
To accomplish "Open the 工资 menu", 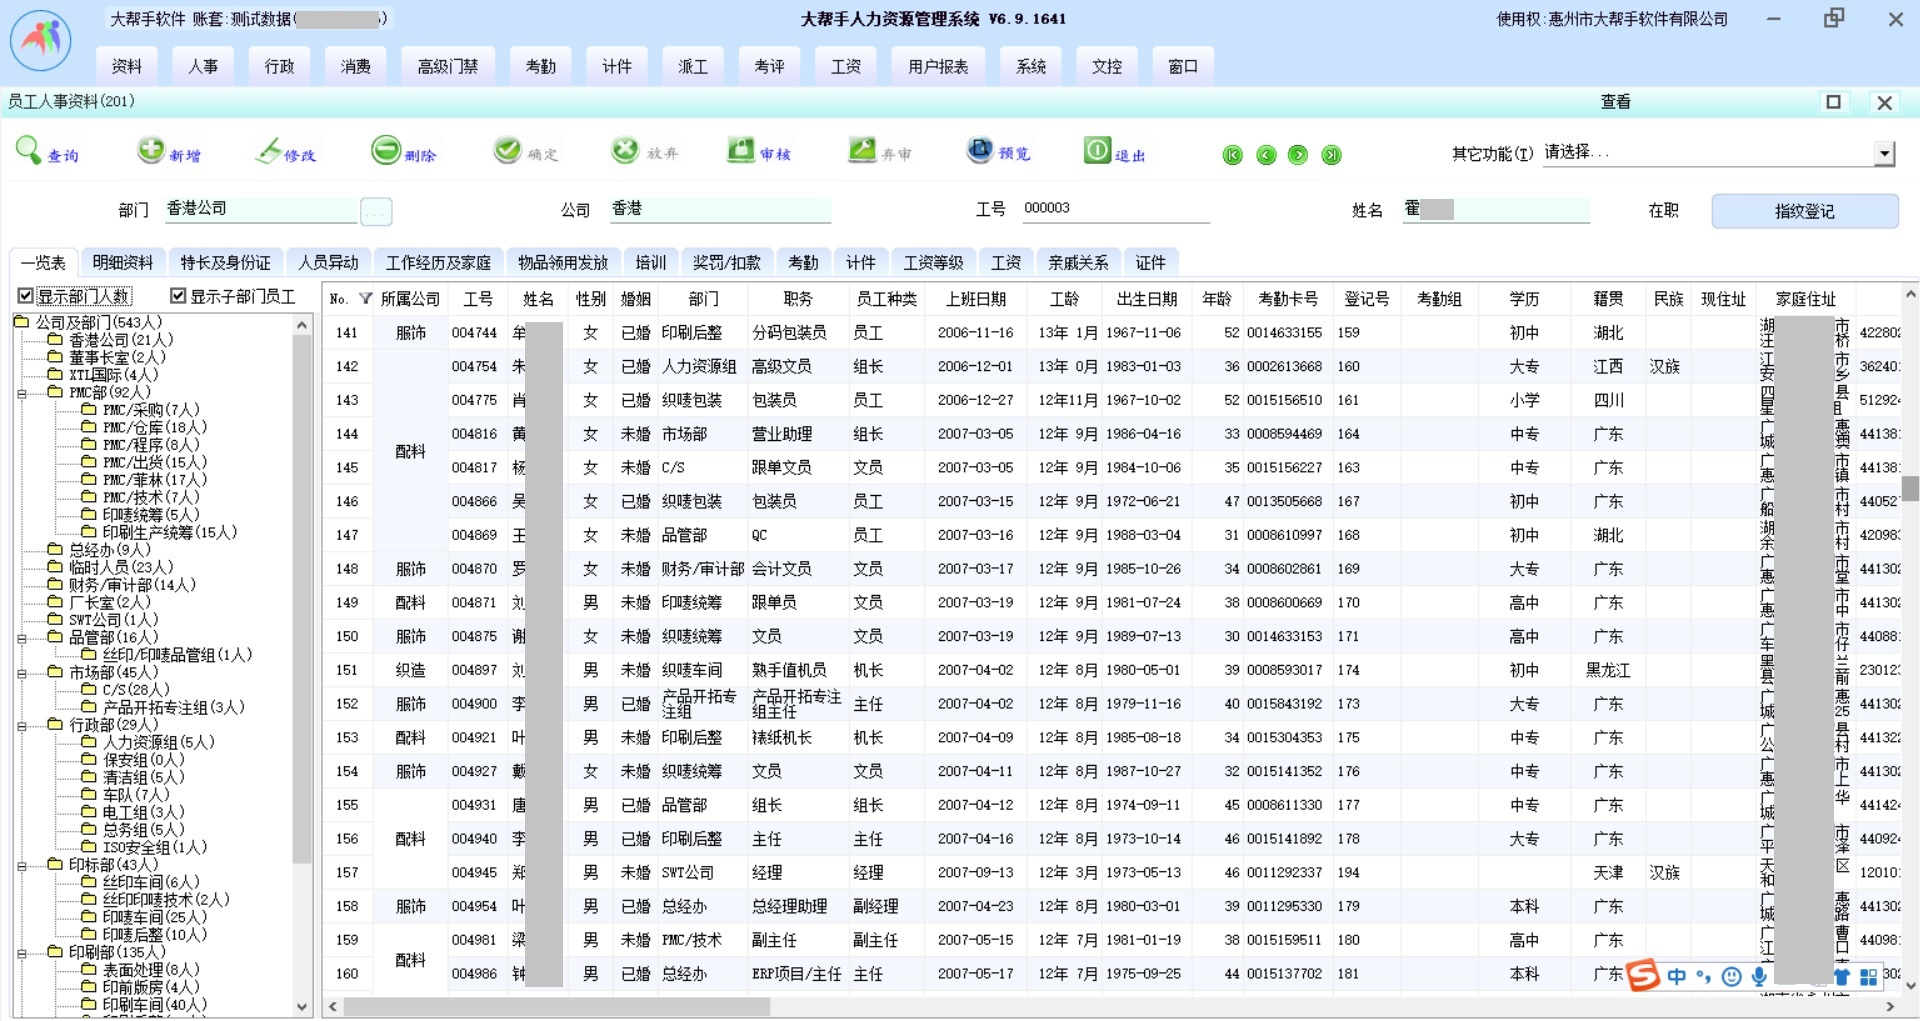I will [845, 66].
